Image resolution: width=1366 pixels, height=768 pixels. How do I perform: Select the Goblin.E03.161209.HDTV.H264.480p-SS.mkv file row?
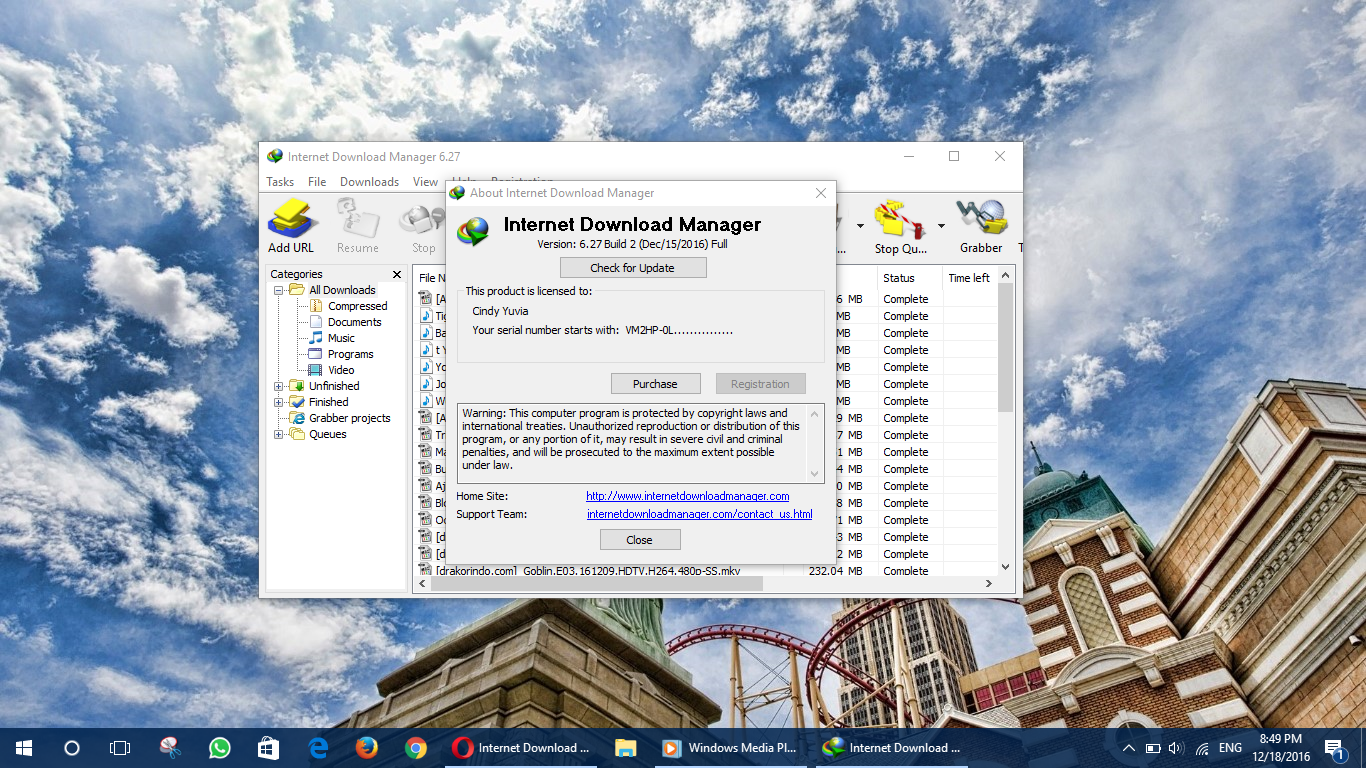(705, 570)
